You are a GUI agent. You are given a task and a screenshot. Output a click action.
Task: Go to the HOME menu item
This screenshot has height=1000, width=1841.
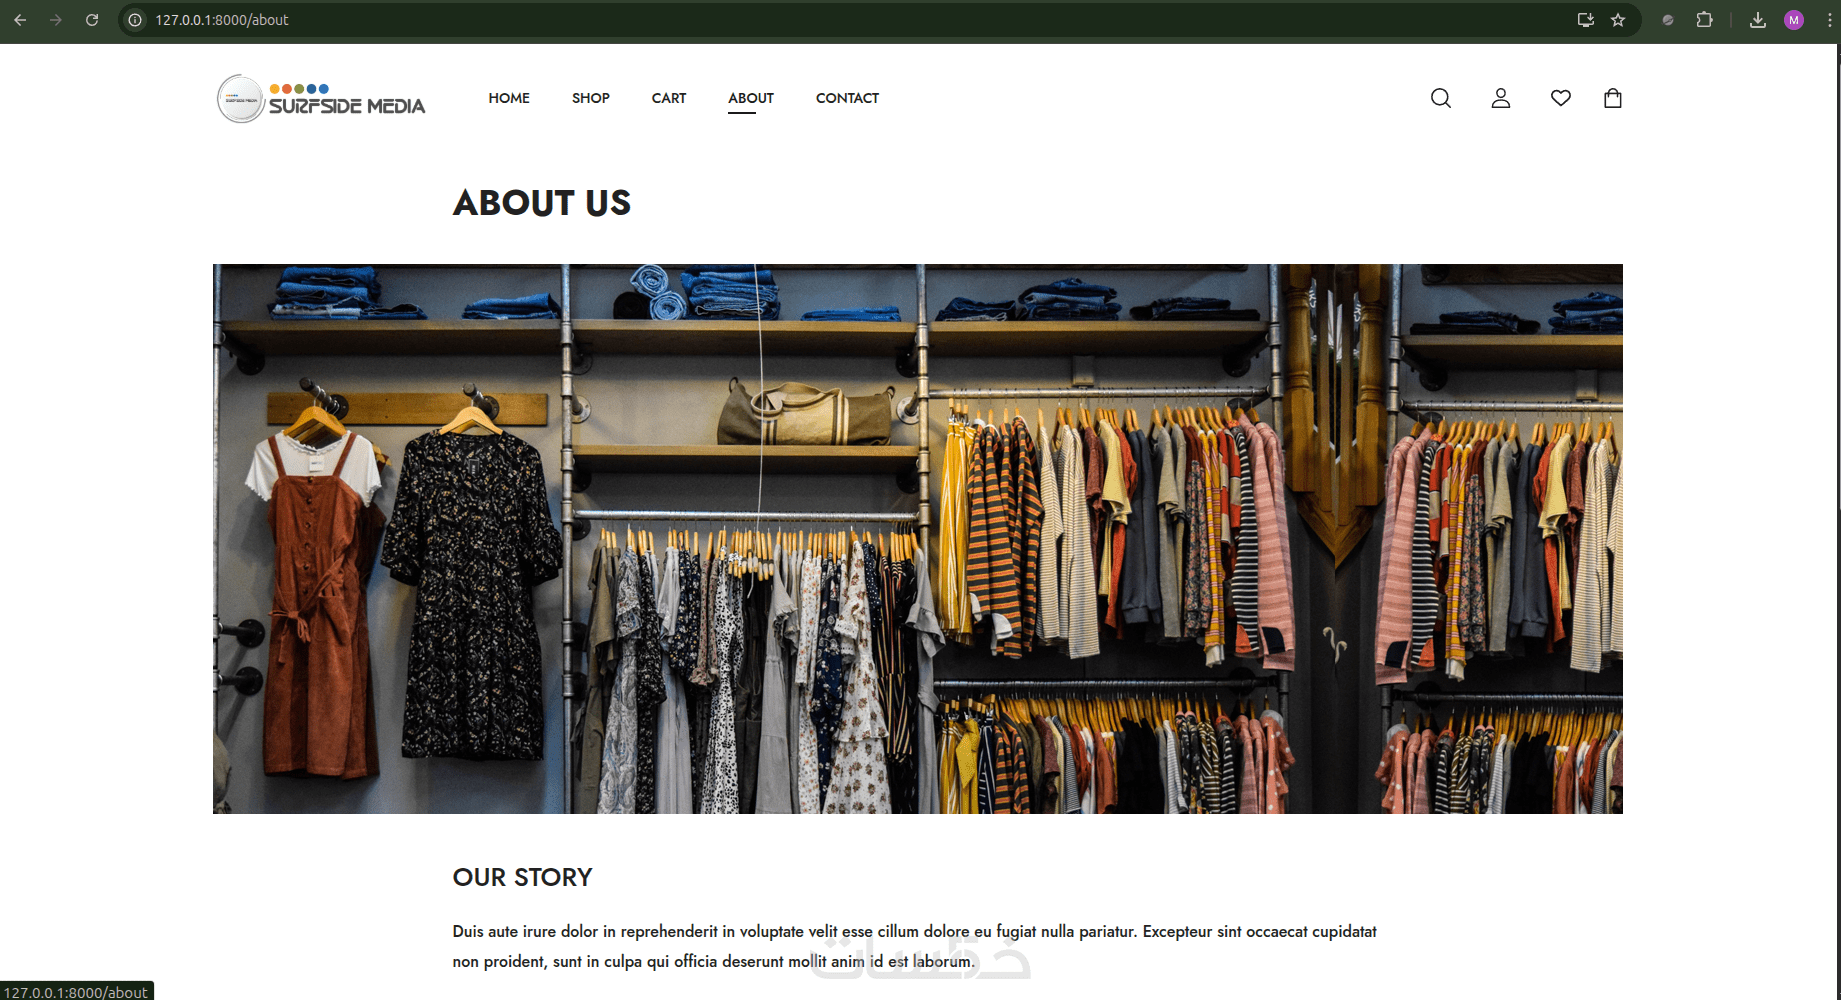click(x=509, y=98)
